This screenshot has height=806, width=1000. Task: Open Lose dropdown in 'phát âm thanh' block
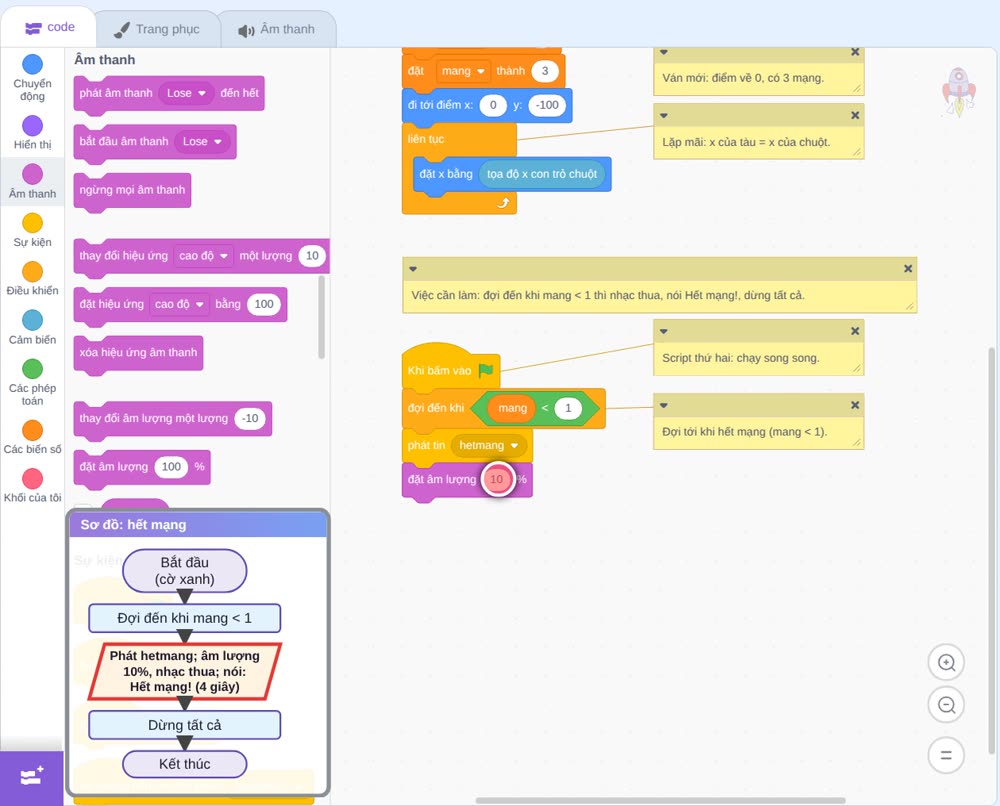186,93
